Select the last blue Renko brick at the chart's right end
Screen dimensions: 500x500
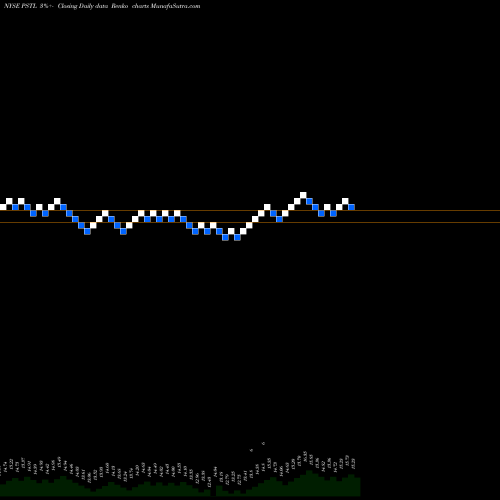click(x=351, y=207)
